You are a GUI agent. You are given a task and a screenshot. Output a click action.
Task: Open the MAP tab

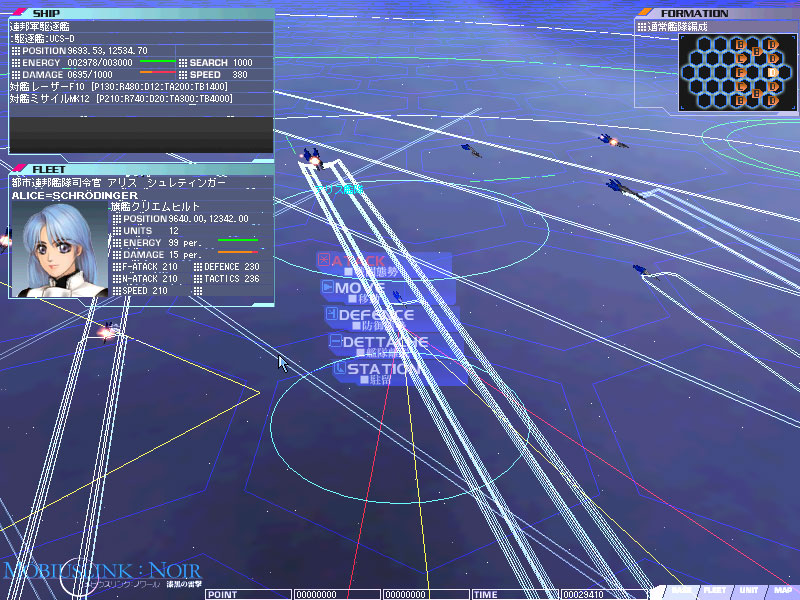(x=782, y=591)
